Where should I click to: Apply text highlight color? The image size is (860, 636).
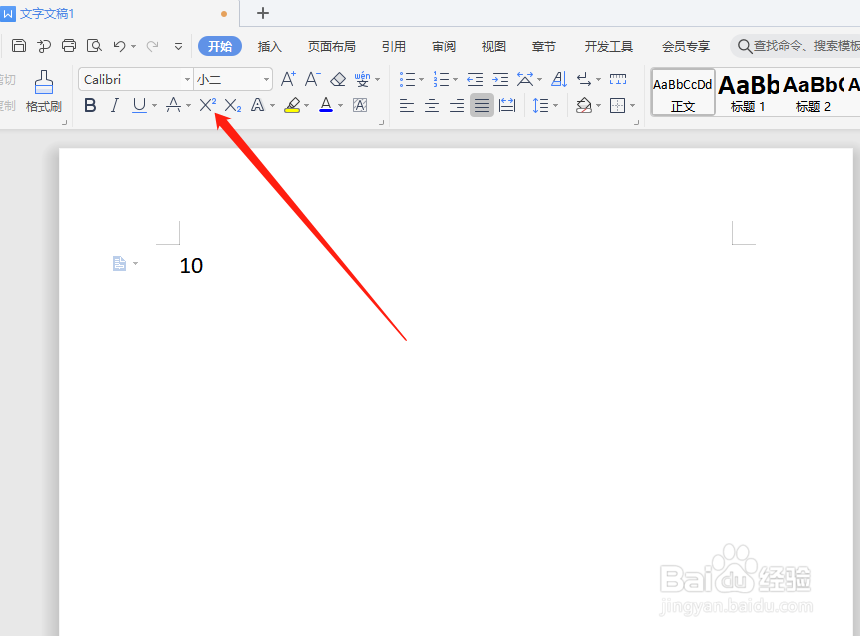291,105
